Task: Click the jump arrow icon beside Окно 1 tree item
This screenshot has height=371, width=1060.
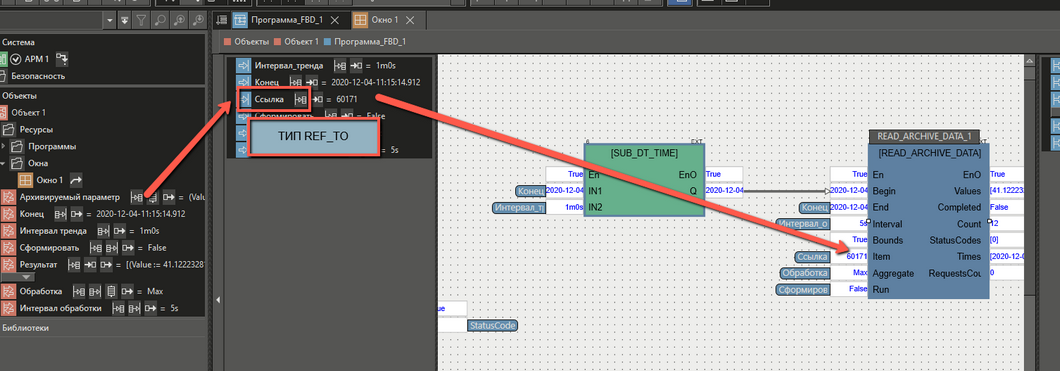Action: pos(76,180)
